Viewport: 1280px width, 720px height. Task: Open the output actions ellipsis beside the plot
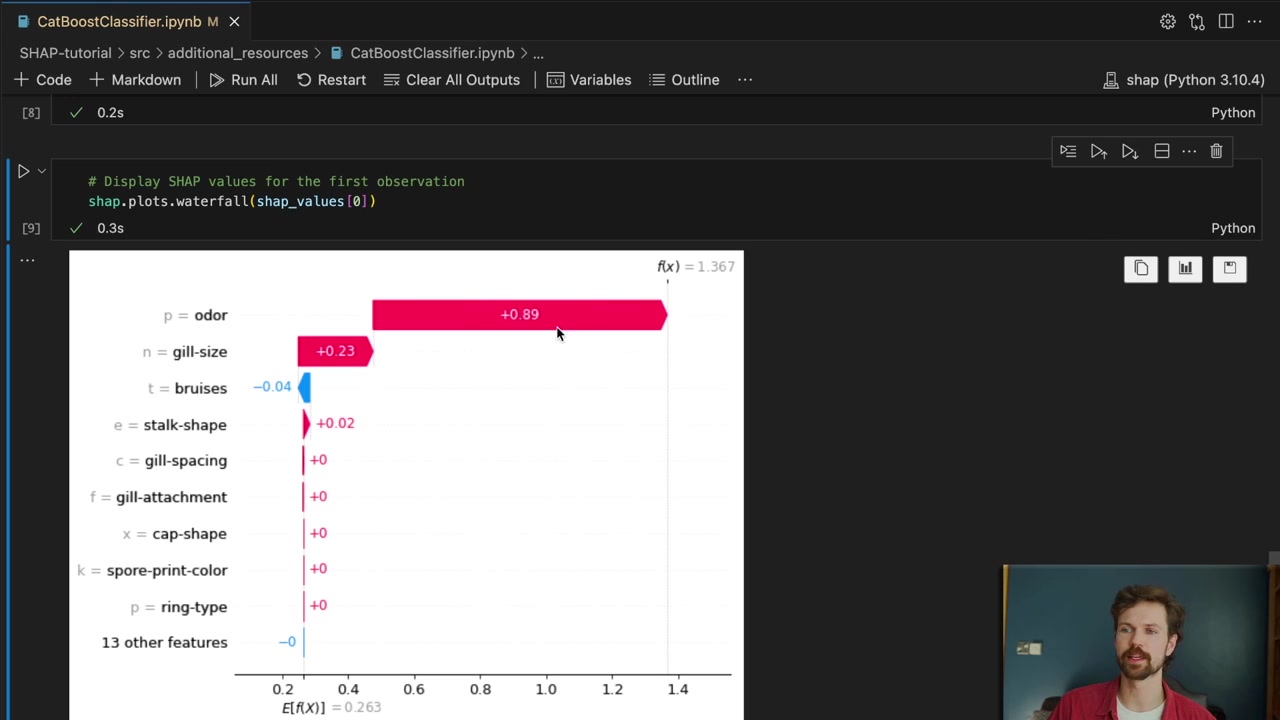coord(27,260)
